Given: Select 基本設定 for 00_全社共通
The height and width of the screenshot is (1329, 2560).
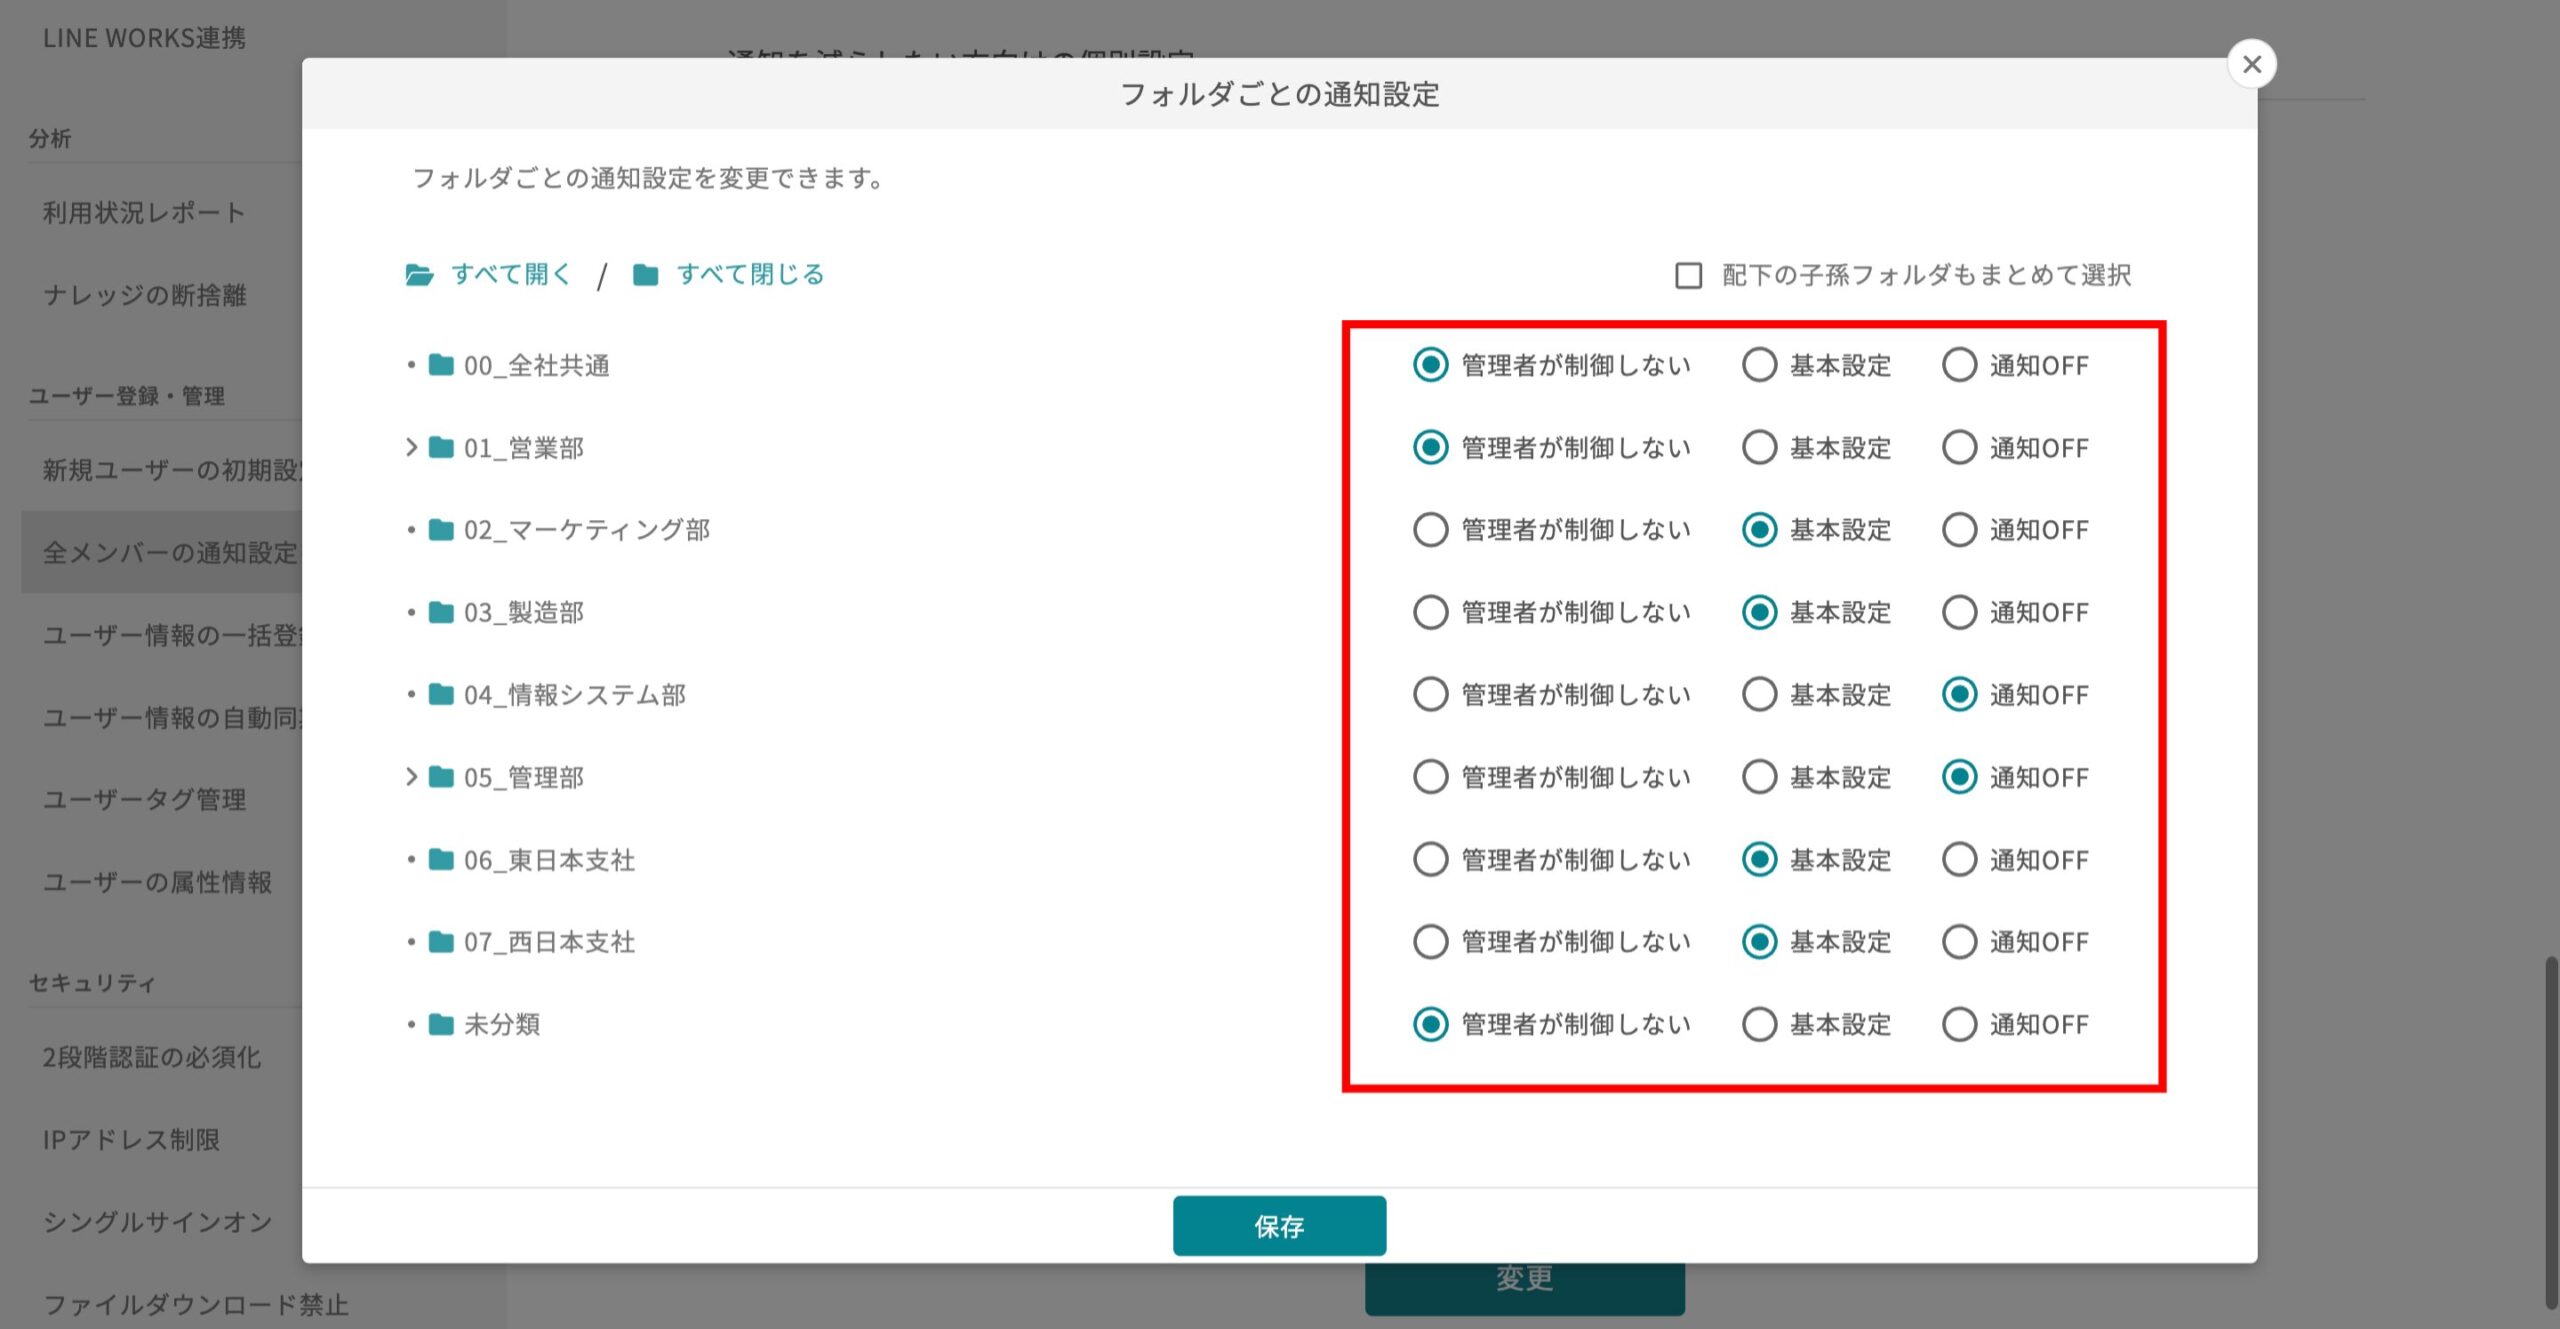Looking at the screenshot, I should click(1759, 365).
